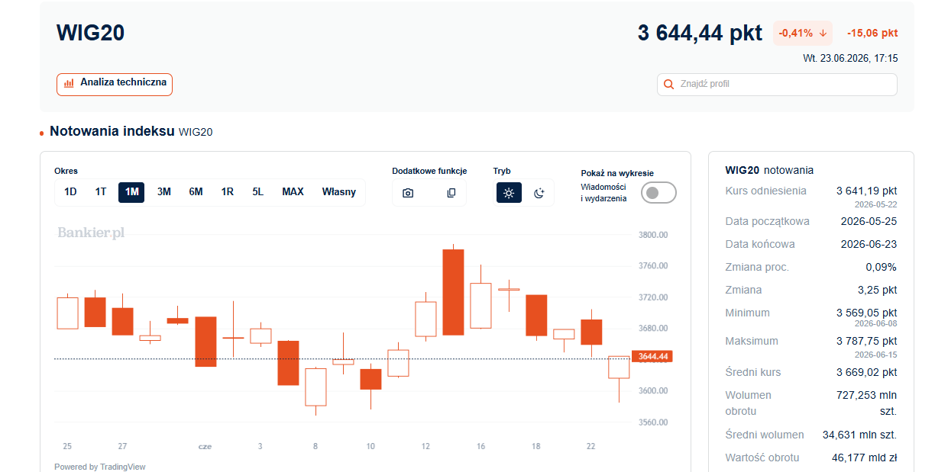Select the 1M period tab

click(x=131, y=192)
